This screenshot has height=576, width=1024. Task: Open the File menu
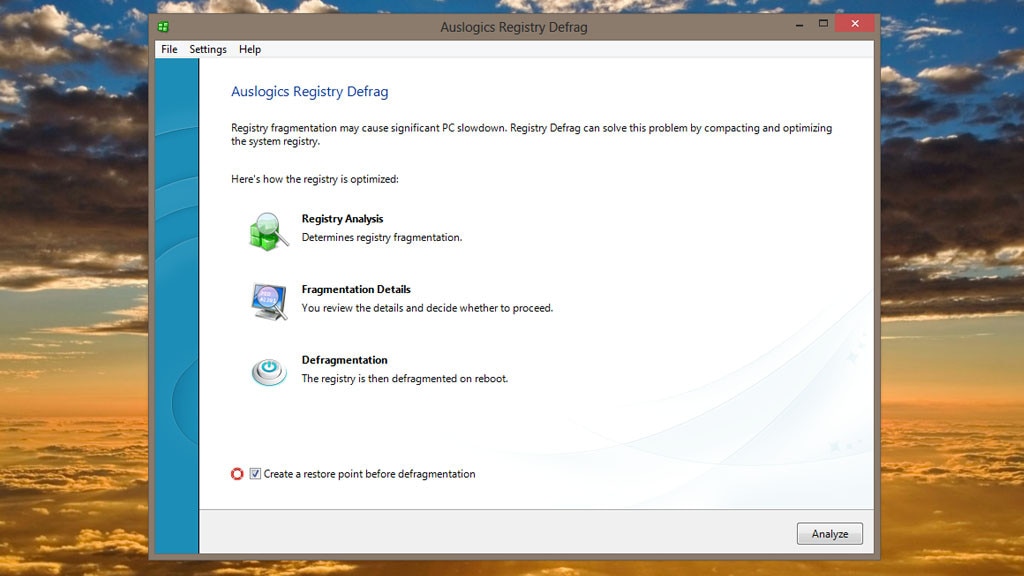click(169, 50)
